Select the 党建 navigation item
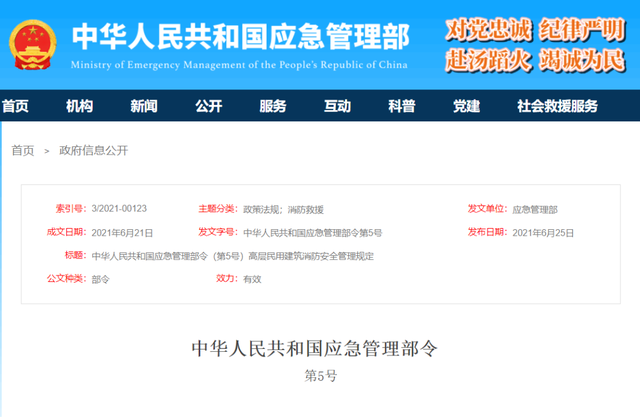This screenshot has width=640, height=417. 465,106
